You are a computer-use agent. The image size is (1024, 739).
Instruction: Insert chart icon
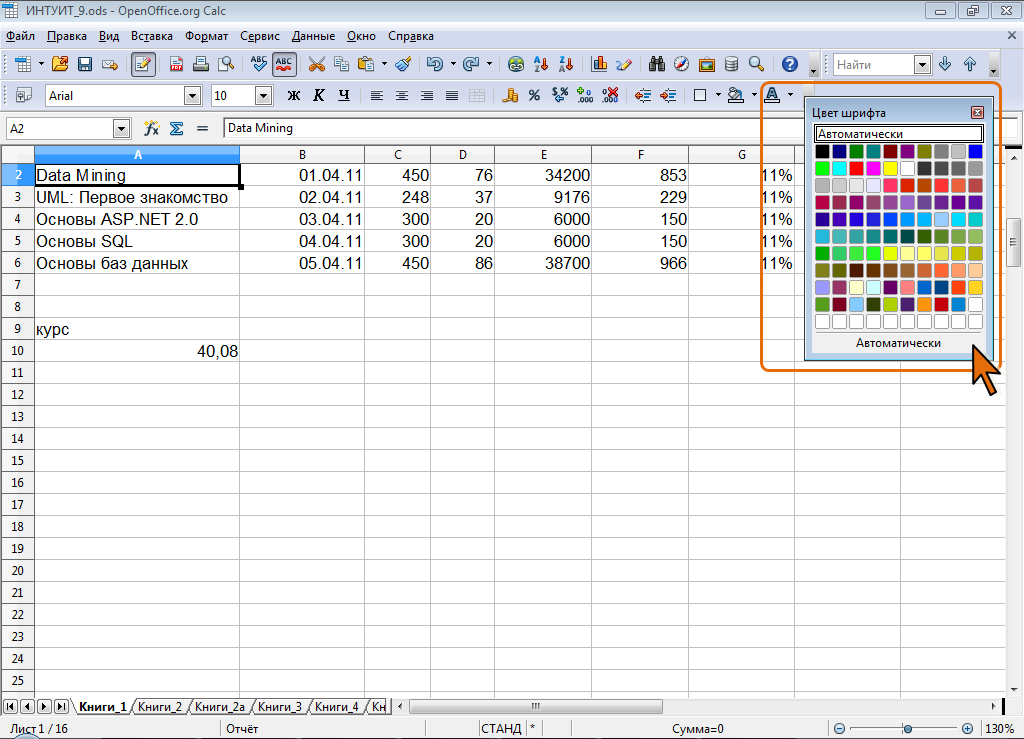click(x=598, y=64)
